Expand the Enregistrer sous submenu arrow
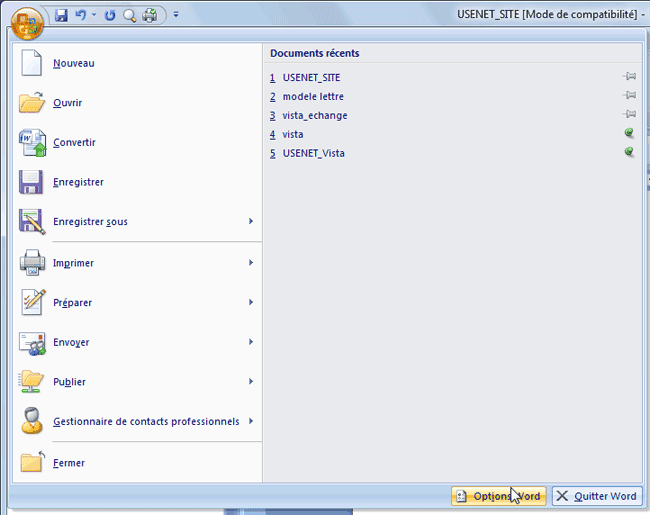The image size is (650, 515). pyautogui.click(x=251, y=221)
